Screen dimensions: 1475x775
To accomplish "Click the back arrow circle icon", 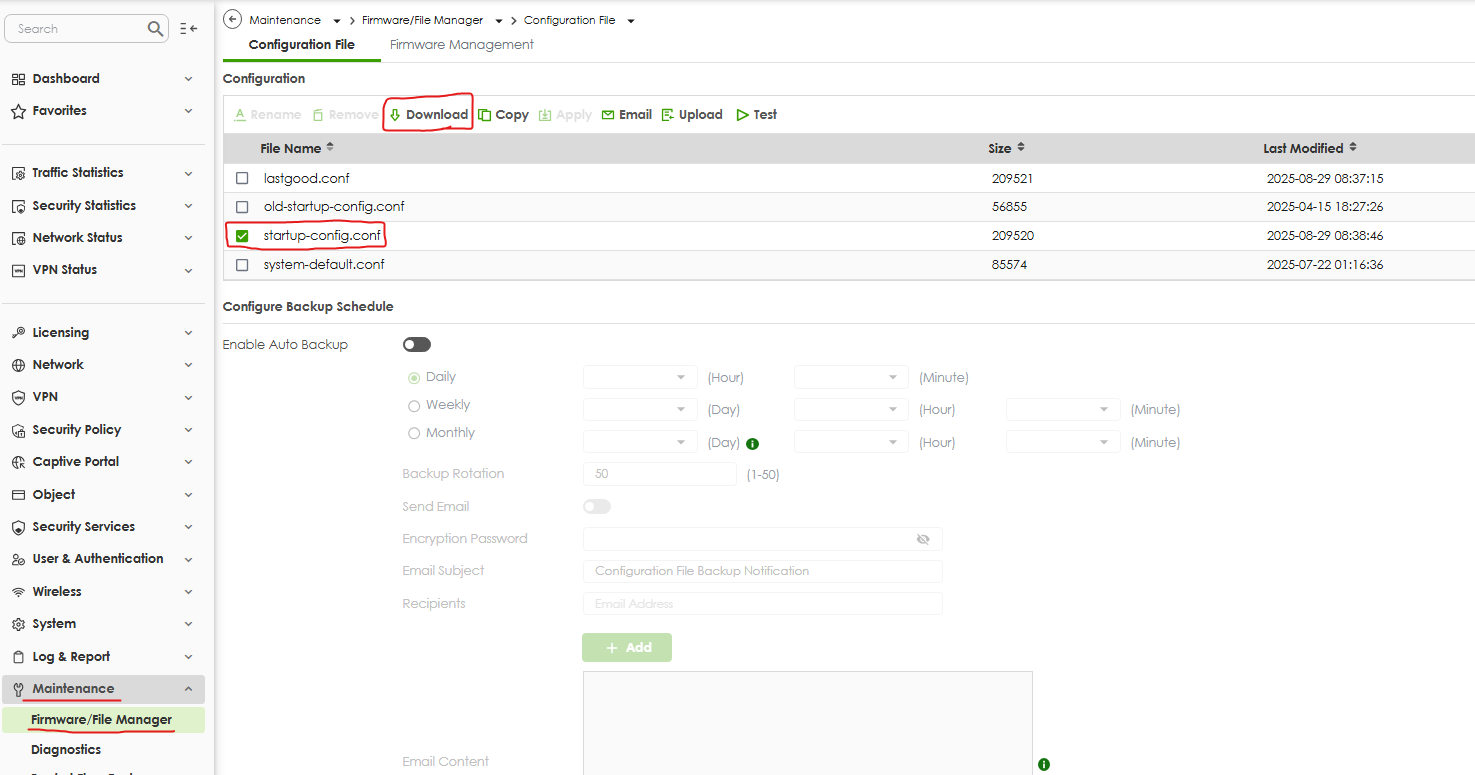I will (x=233, y=19).
